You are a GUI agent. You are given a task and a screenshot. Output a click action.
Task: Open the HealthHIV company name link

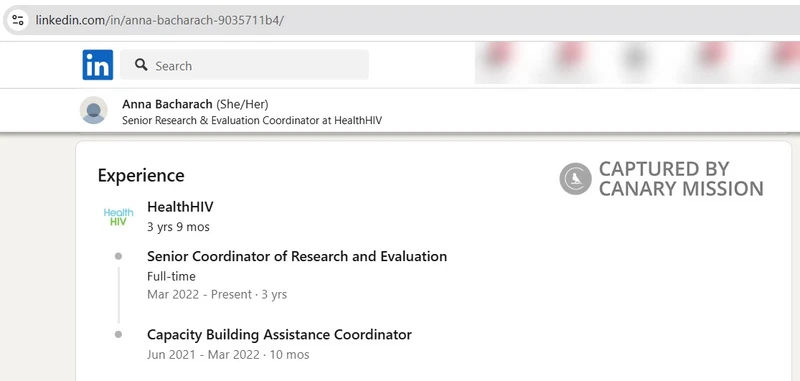coord(180,207)
